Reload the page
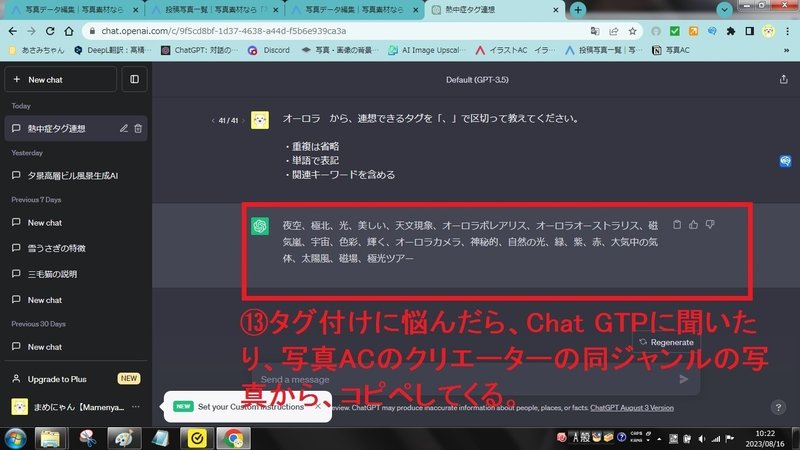 [49, 31]
